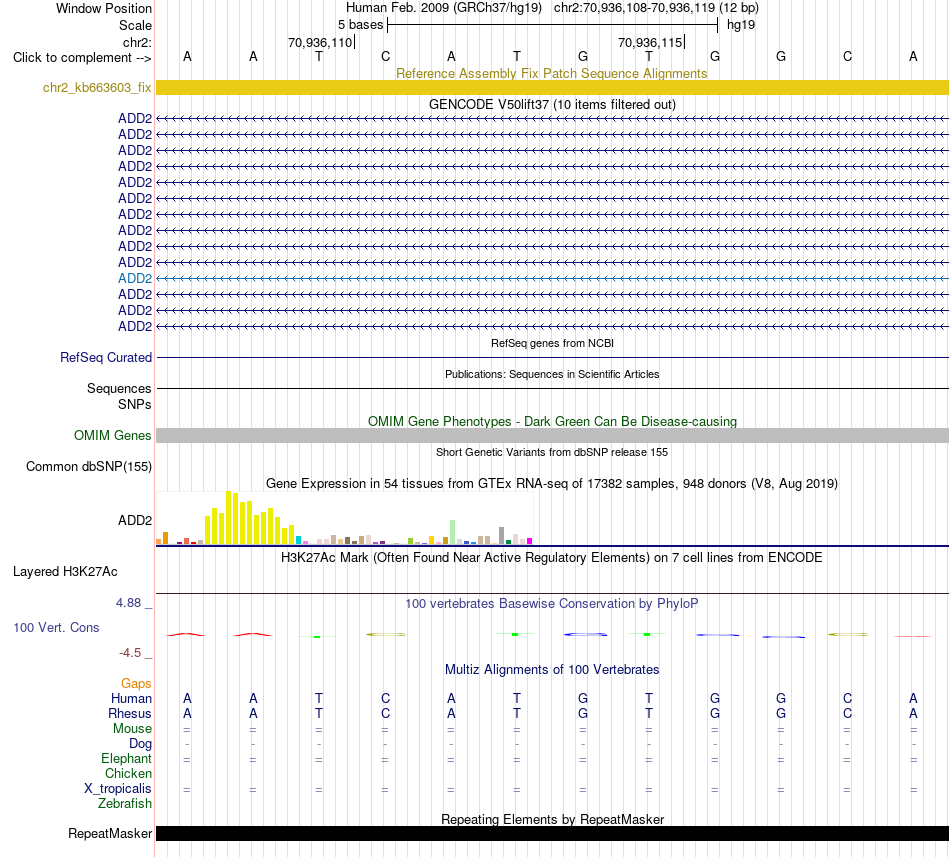The width and height of the screenshot is (950, 857).
Task: Click the '5 bases' scale bar label
Action: [360, 25]
